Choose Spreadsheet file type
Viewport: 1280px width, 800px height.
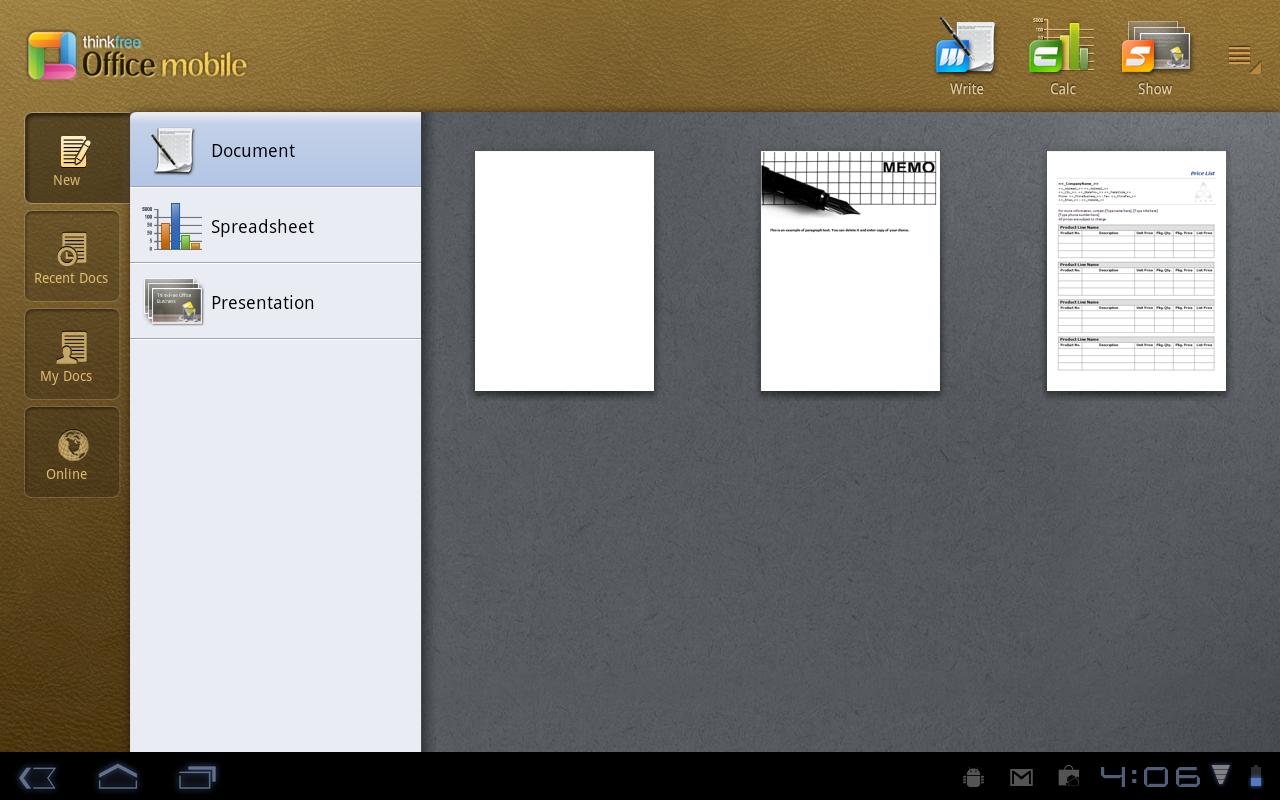coord(276,226)
